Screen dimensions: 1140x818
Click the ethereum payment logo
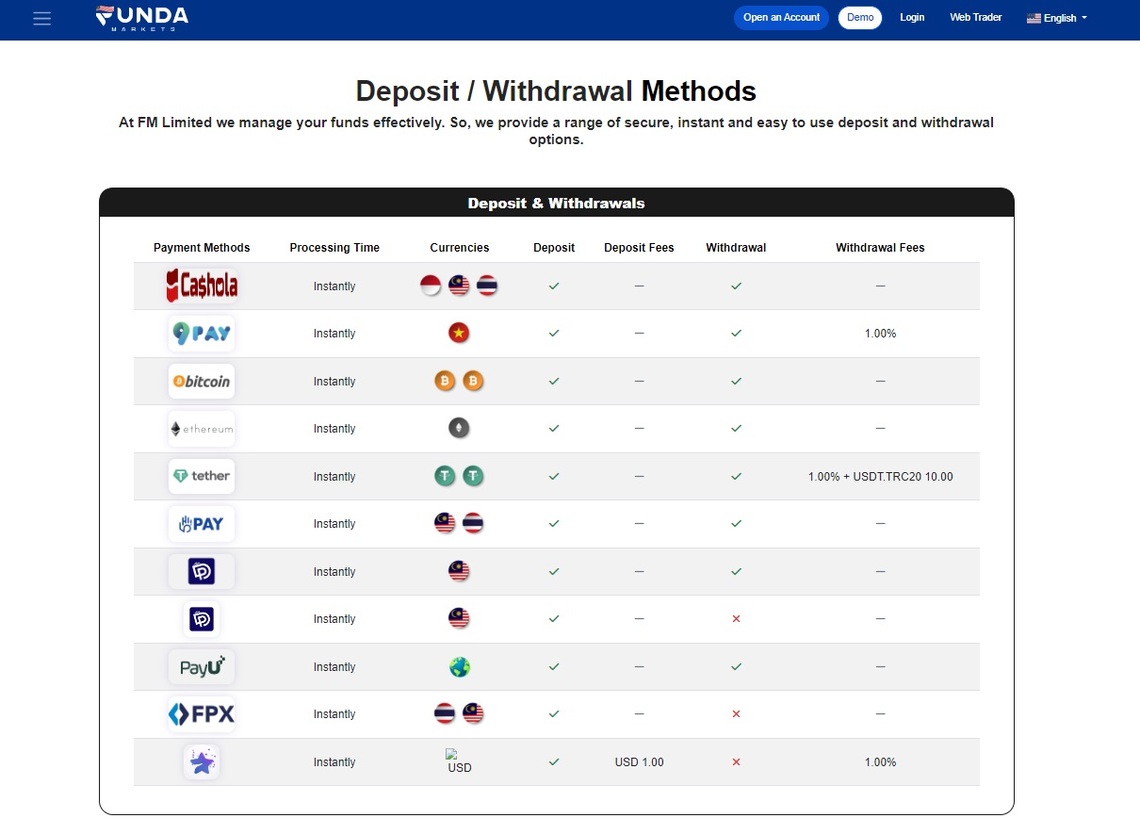201,428
